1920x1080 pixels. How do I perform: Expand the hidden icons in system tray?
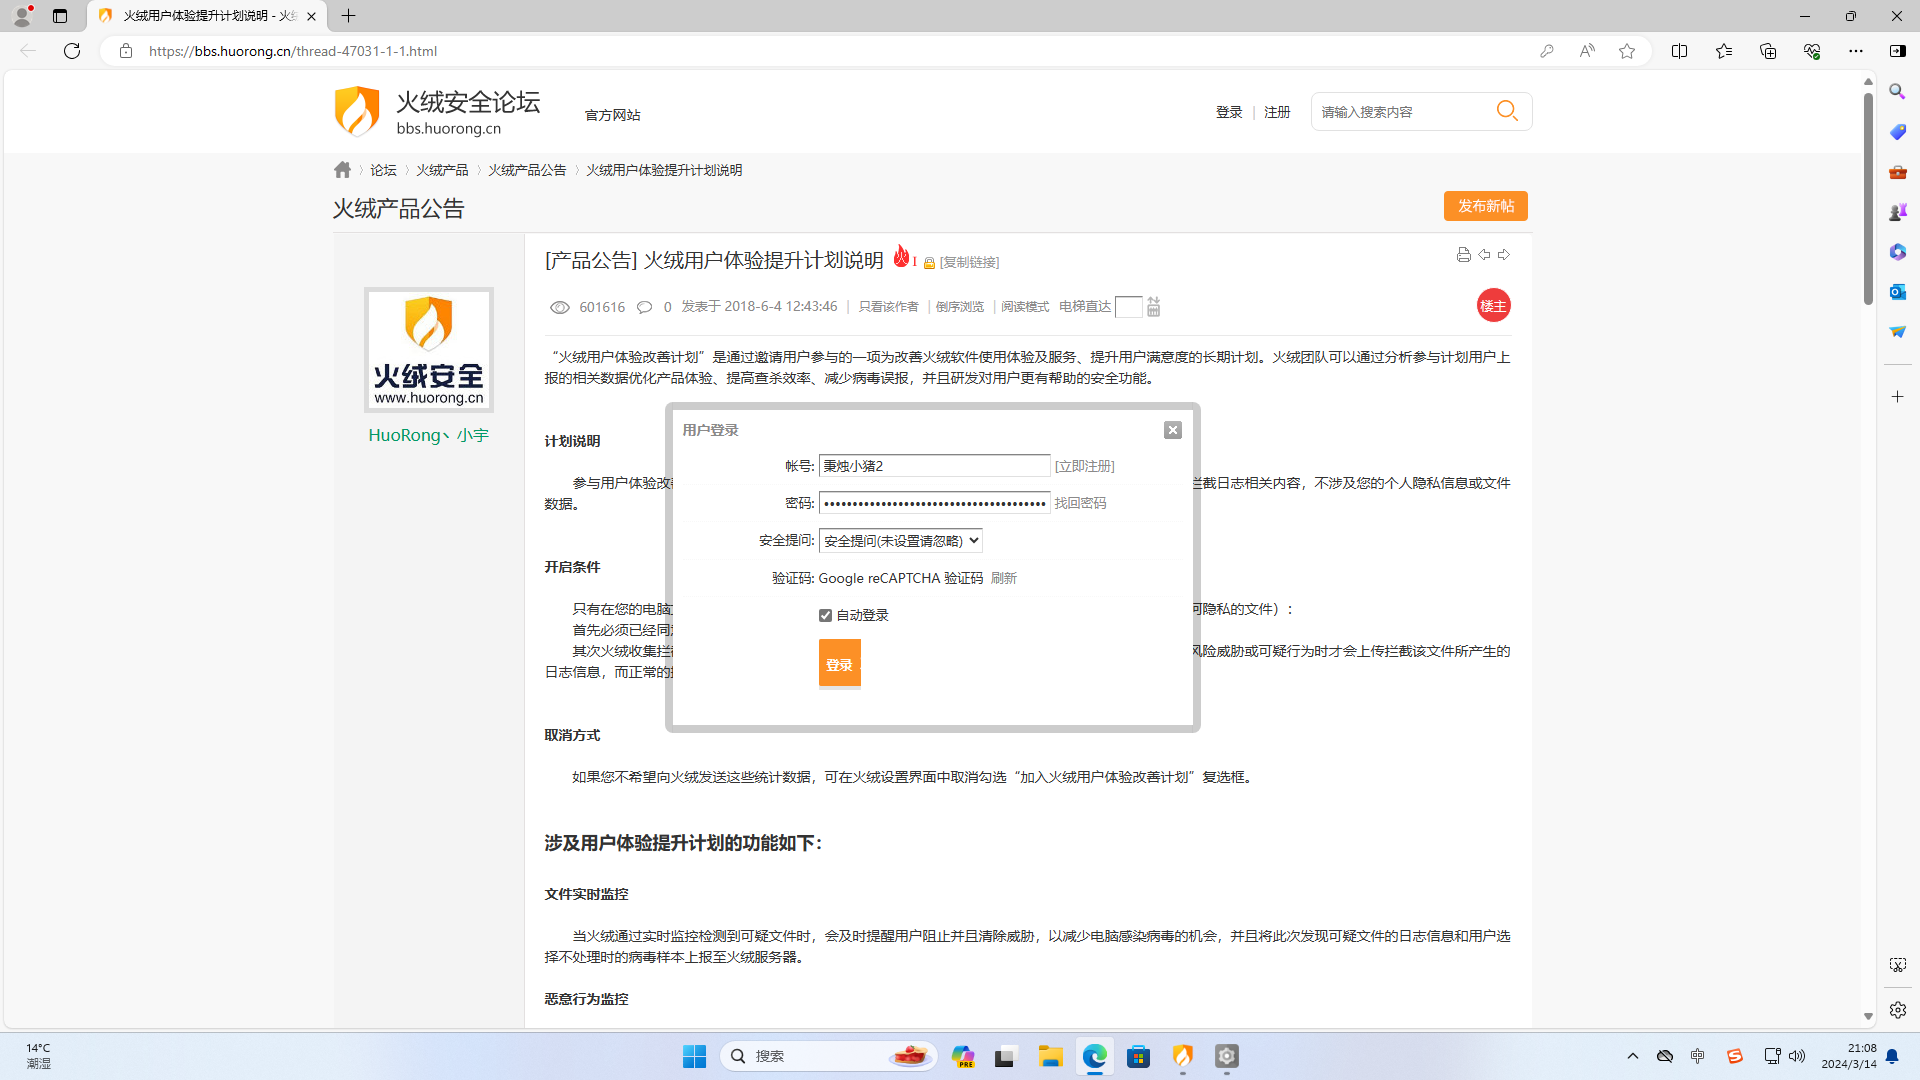coord(1633,1056)
